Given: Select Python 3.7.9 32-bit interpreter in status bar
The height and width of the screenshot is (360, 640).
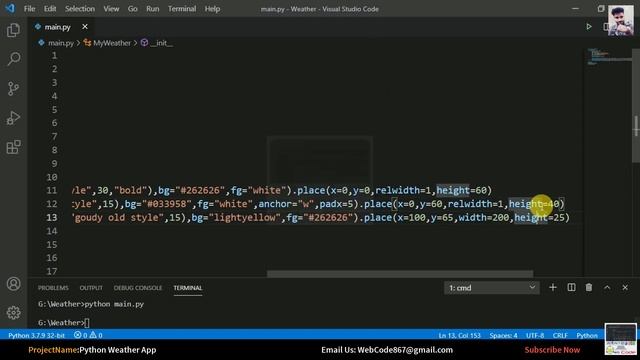Looking at the screenshot, I should coord(36,335).
